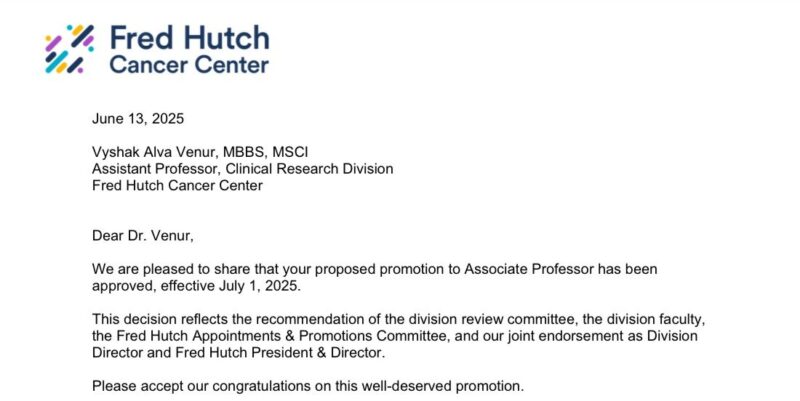Click the 'Assistant Professor' title line
800x401 pixels.
tap(156, 169)
